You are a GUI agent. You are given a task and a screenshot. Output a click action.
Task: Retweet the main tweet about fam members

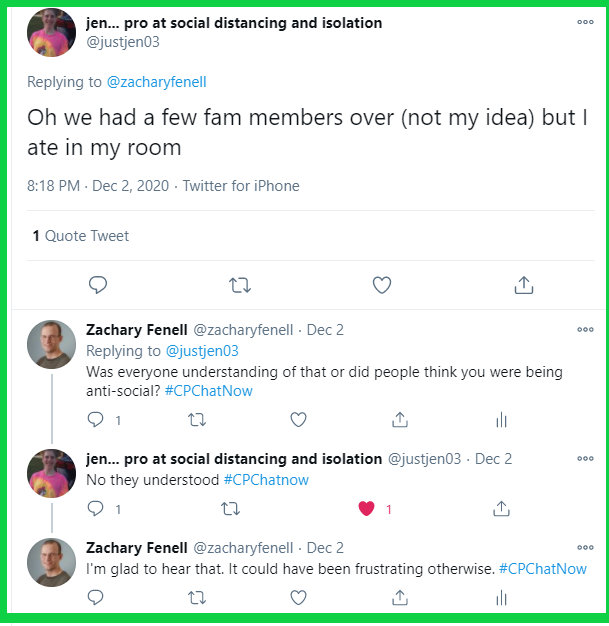click(x=240, y=286)
